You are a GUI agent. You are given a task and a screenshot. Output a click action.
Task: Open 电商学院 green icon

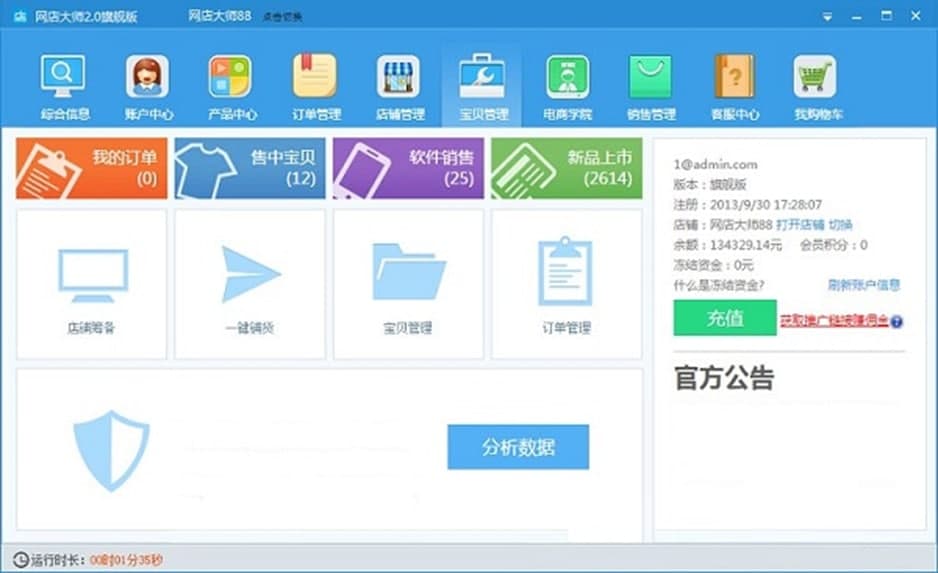[x=567, y=76]
